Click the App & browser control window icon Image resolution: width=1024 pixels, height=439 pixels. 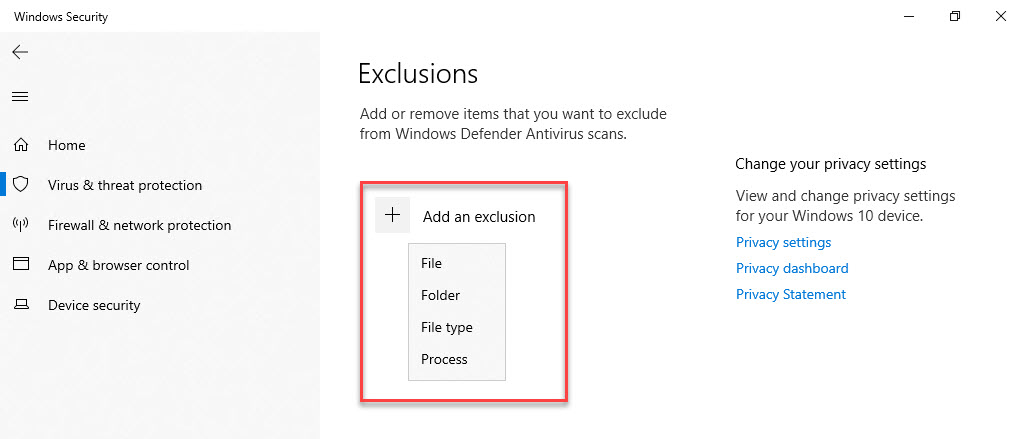tap(20, 265)
